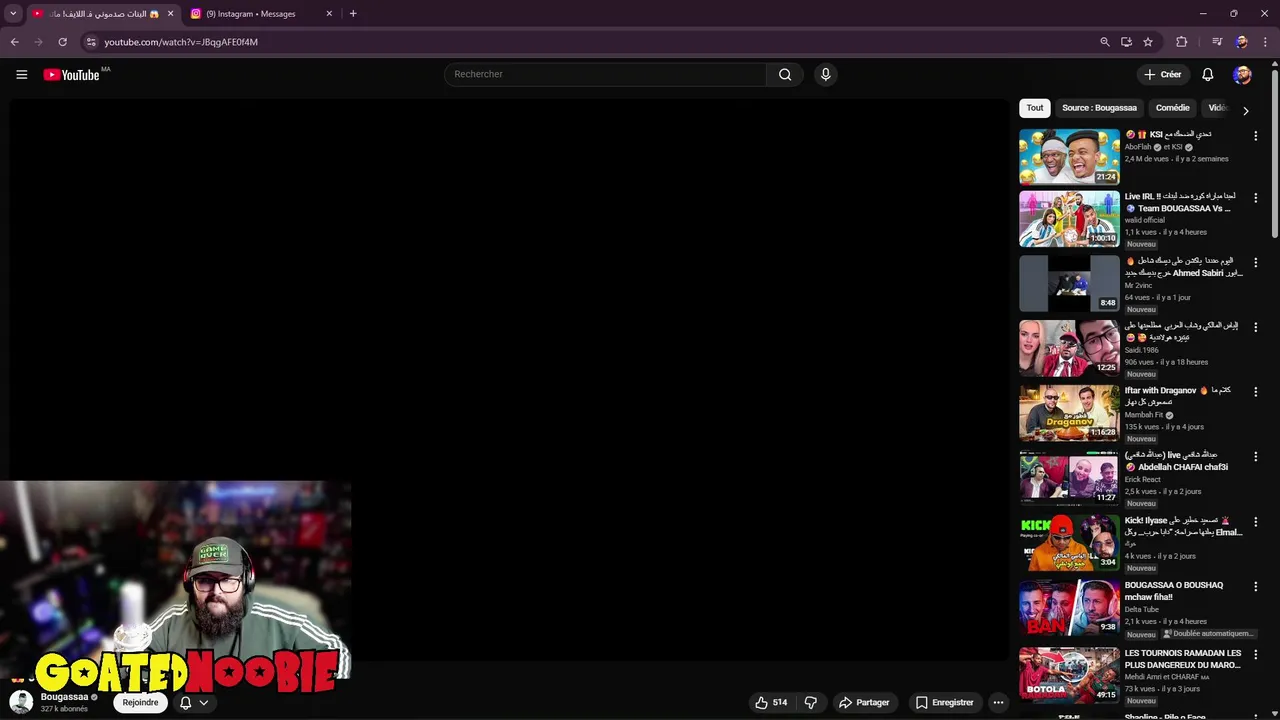Screen dimensions: 1280x720
Task: Open options menu for Live IRL video
Action: point(1255,198)
